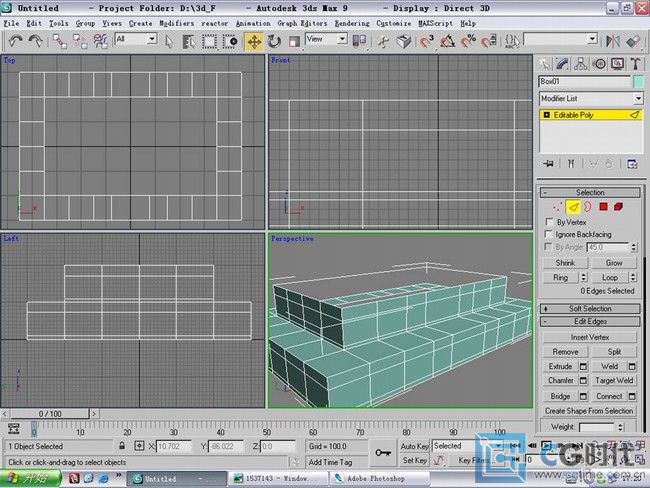The image size is (650, 488).
Task: Click the X coordinate input field
Action: [174, 446]
